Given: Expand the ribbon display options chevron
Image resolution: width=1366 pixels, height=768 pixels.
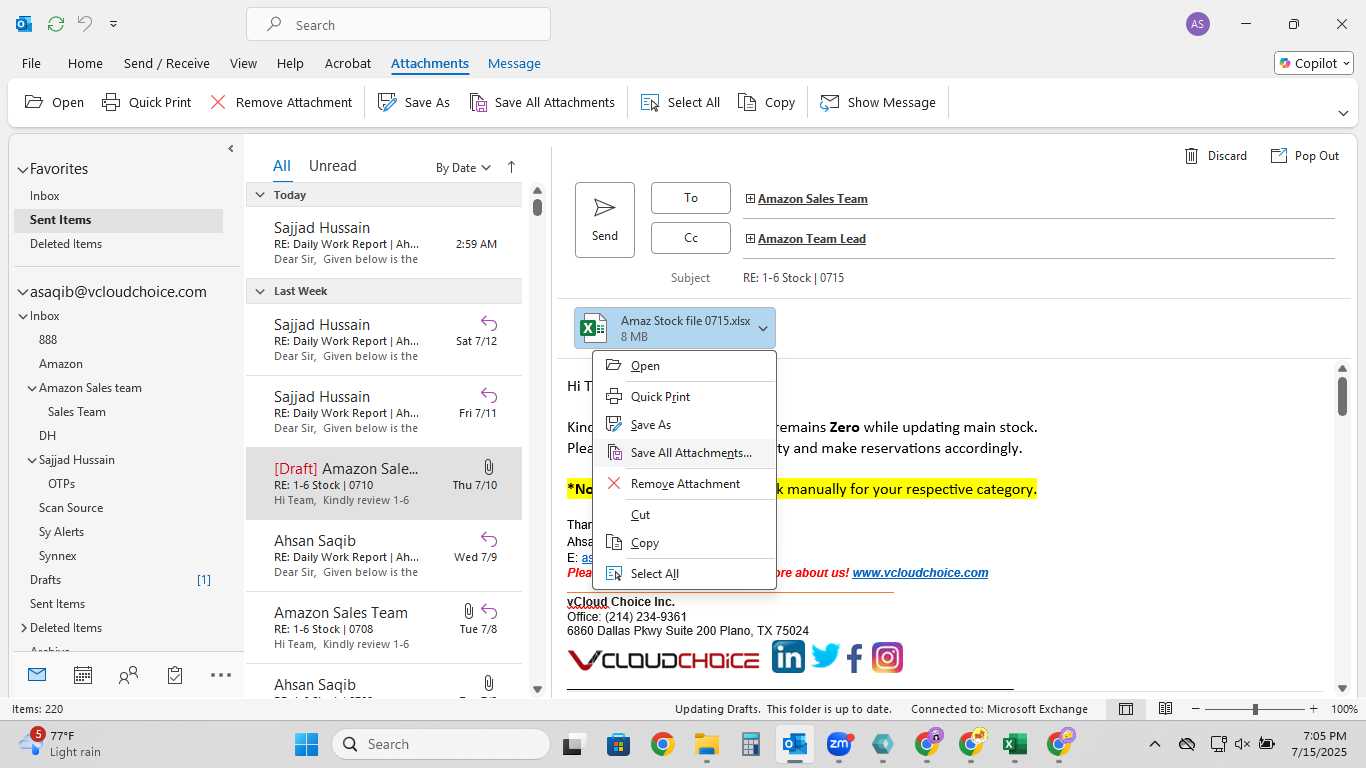Looking at the screenshot, I should [x=1343, y=113].
